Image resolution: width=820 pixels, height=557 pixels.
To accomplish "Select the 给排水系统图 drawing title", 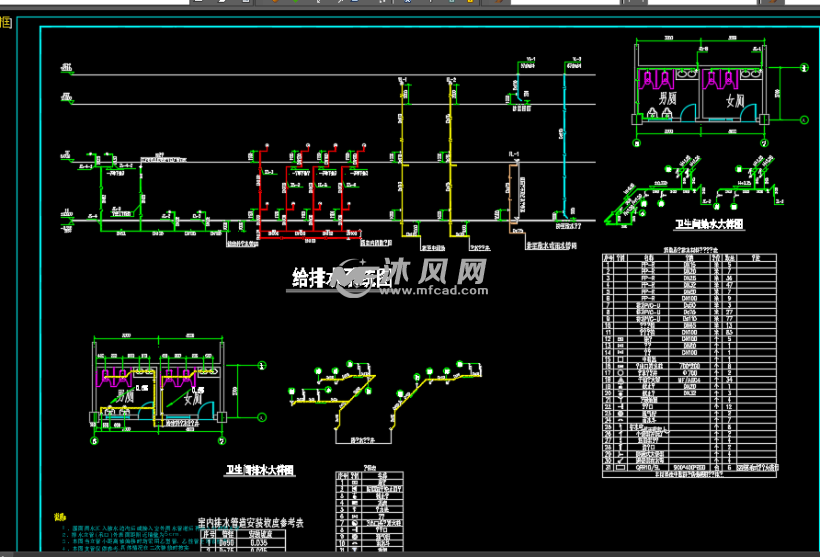I will pyautogui.click(x=341, y=278).
